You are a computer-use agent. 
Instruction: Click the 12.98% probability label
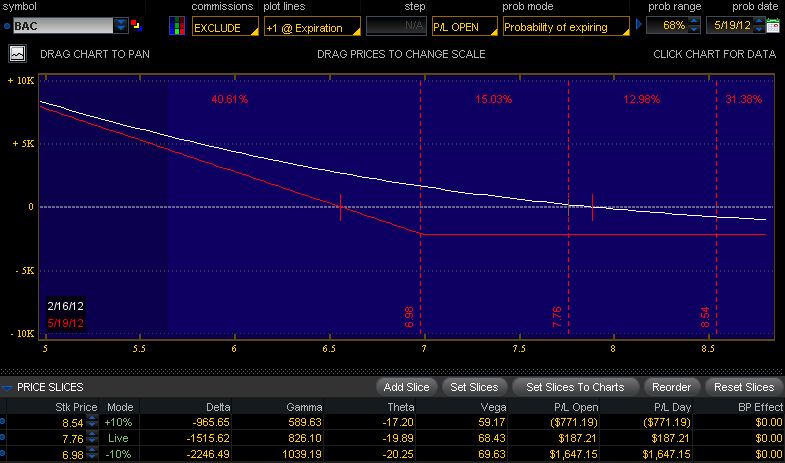click(x=641, y=99)
